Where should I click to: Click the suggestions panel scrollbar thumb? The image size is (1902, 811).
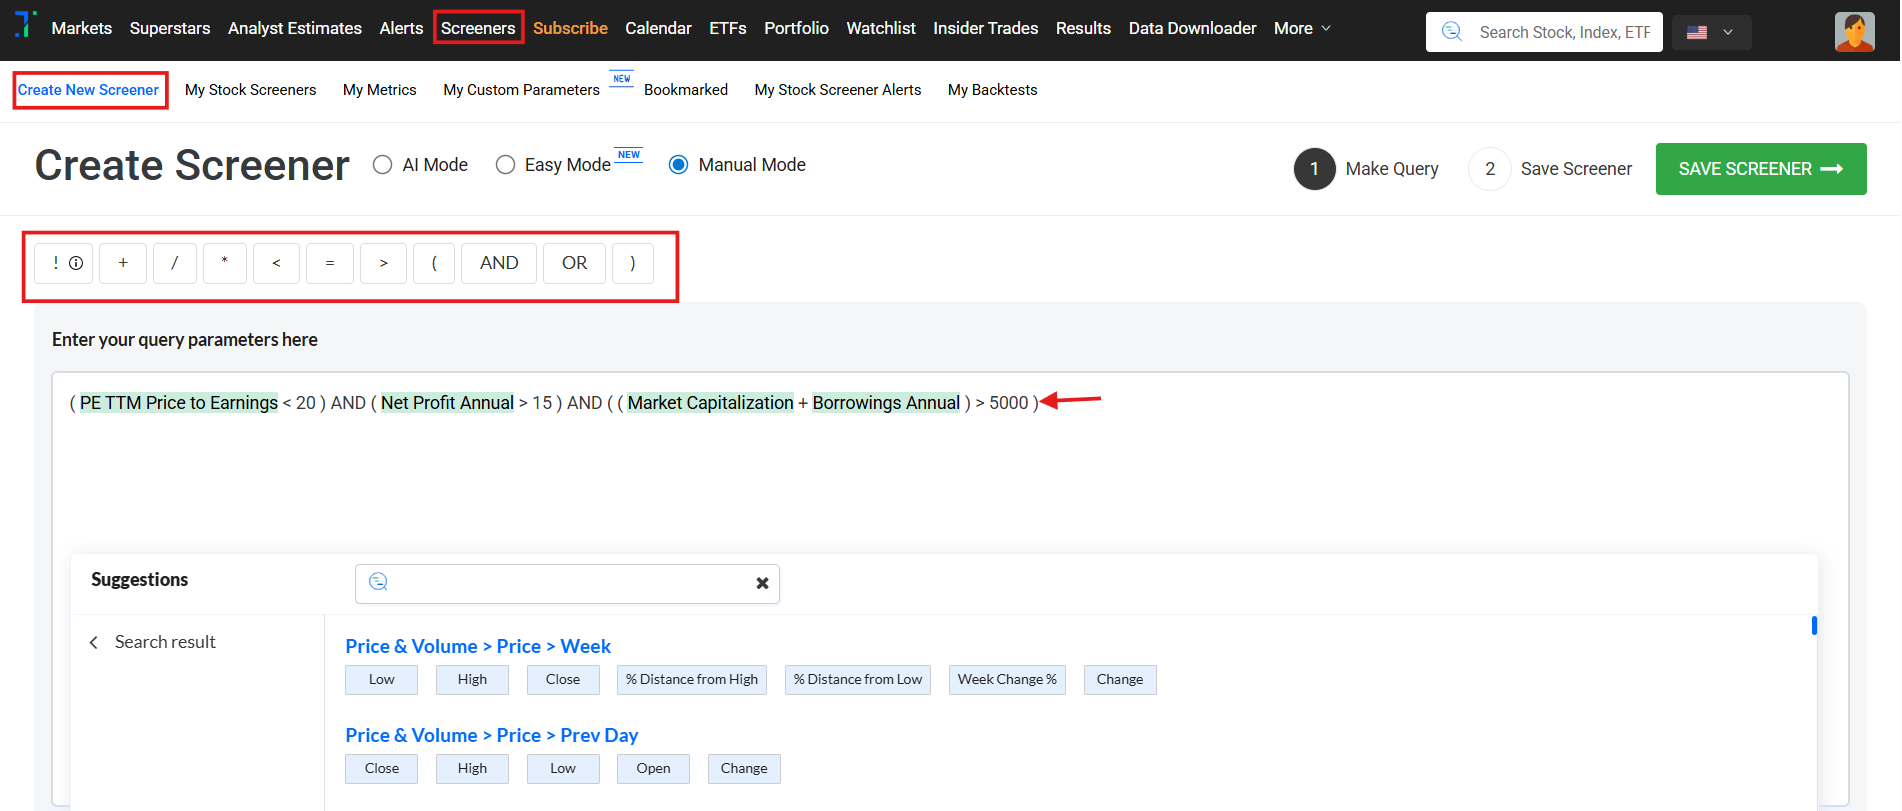(1814, 625)
